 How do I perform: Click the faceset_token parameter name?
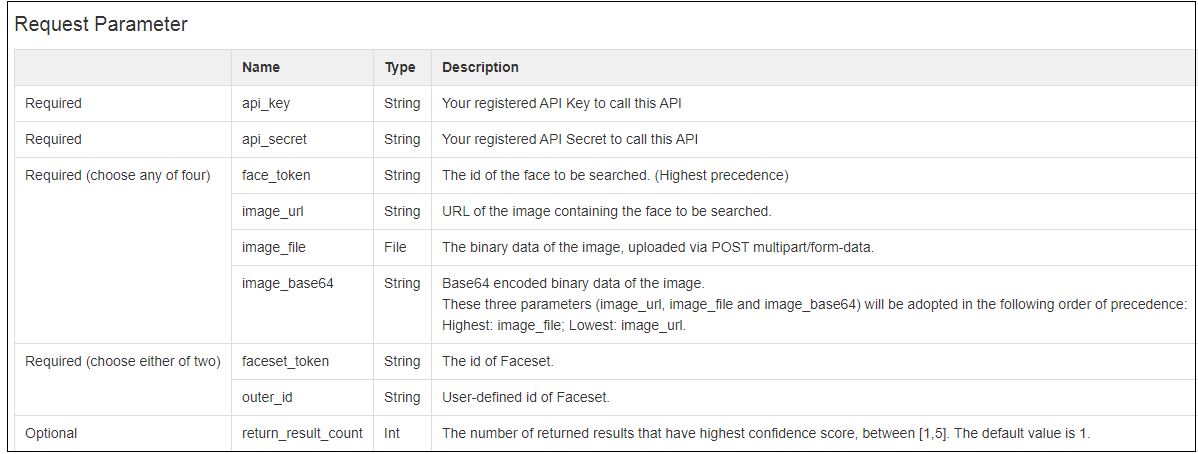[x=285, y=361]
